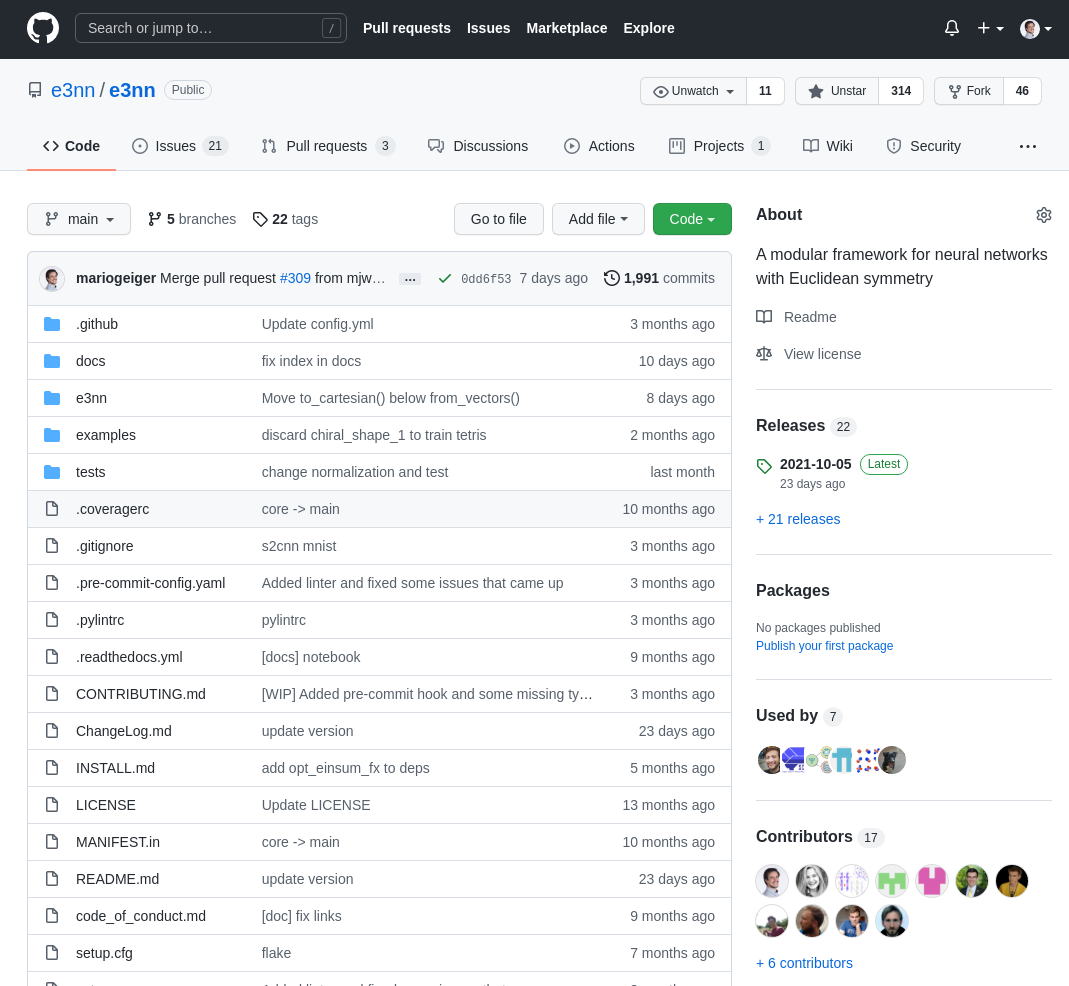Screen dimensions: 1069x986
Task: Unstar the repository
Action: click(x=837, y=91)
